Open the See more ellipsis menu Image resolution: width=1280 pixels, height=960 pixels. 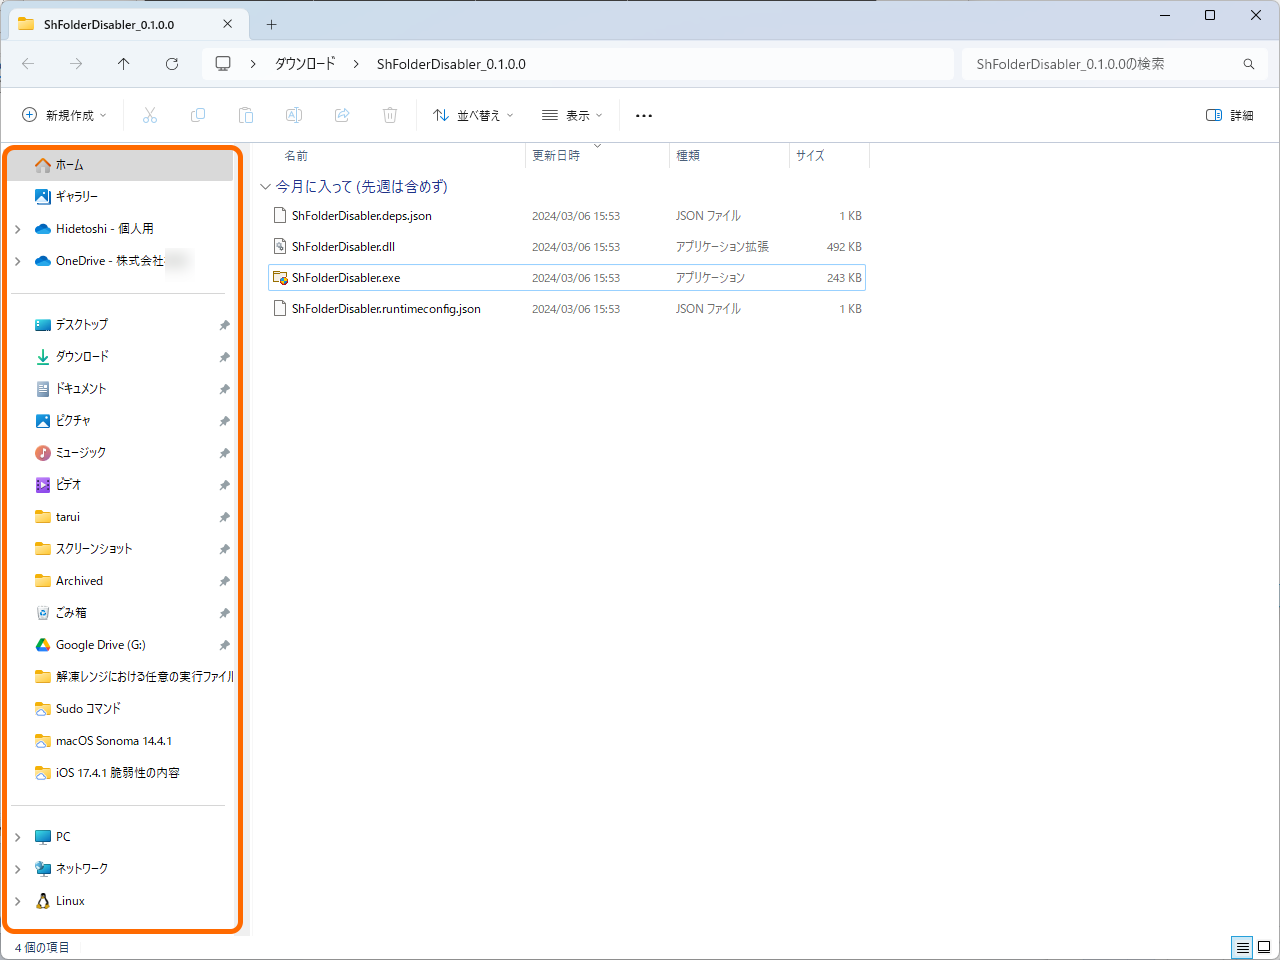click(x=644, y=116)
